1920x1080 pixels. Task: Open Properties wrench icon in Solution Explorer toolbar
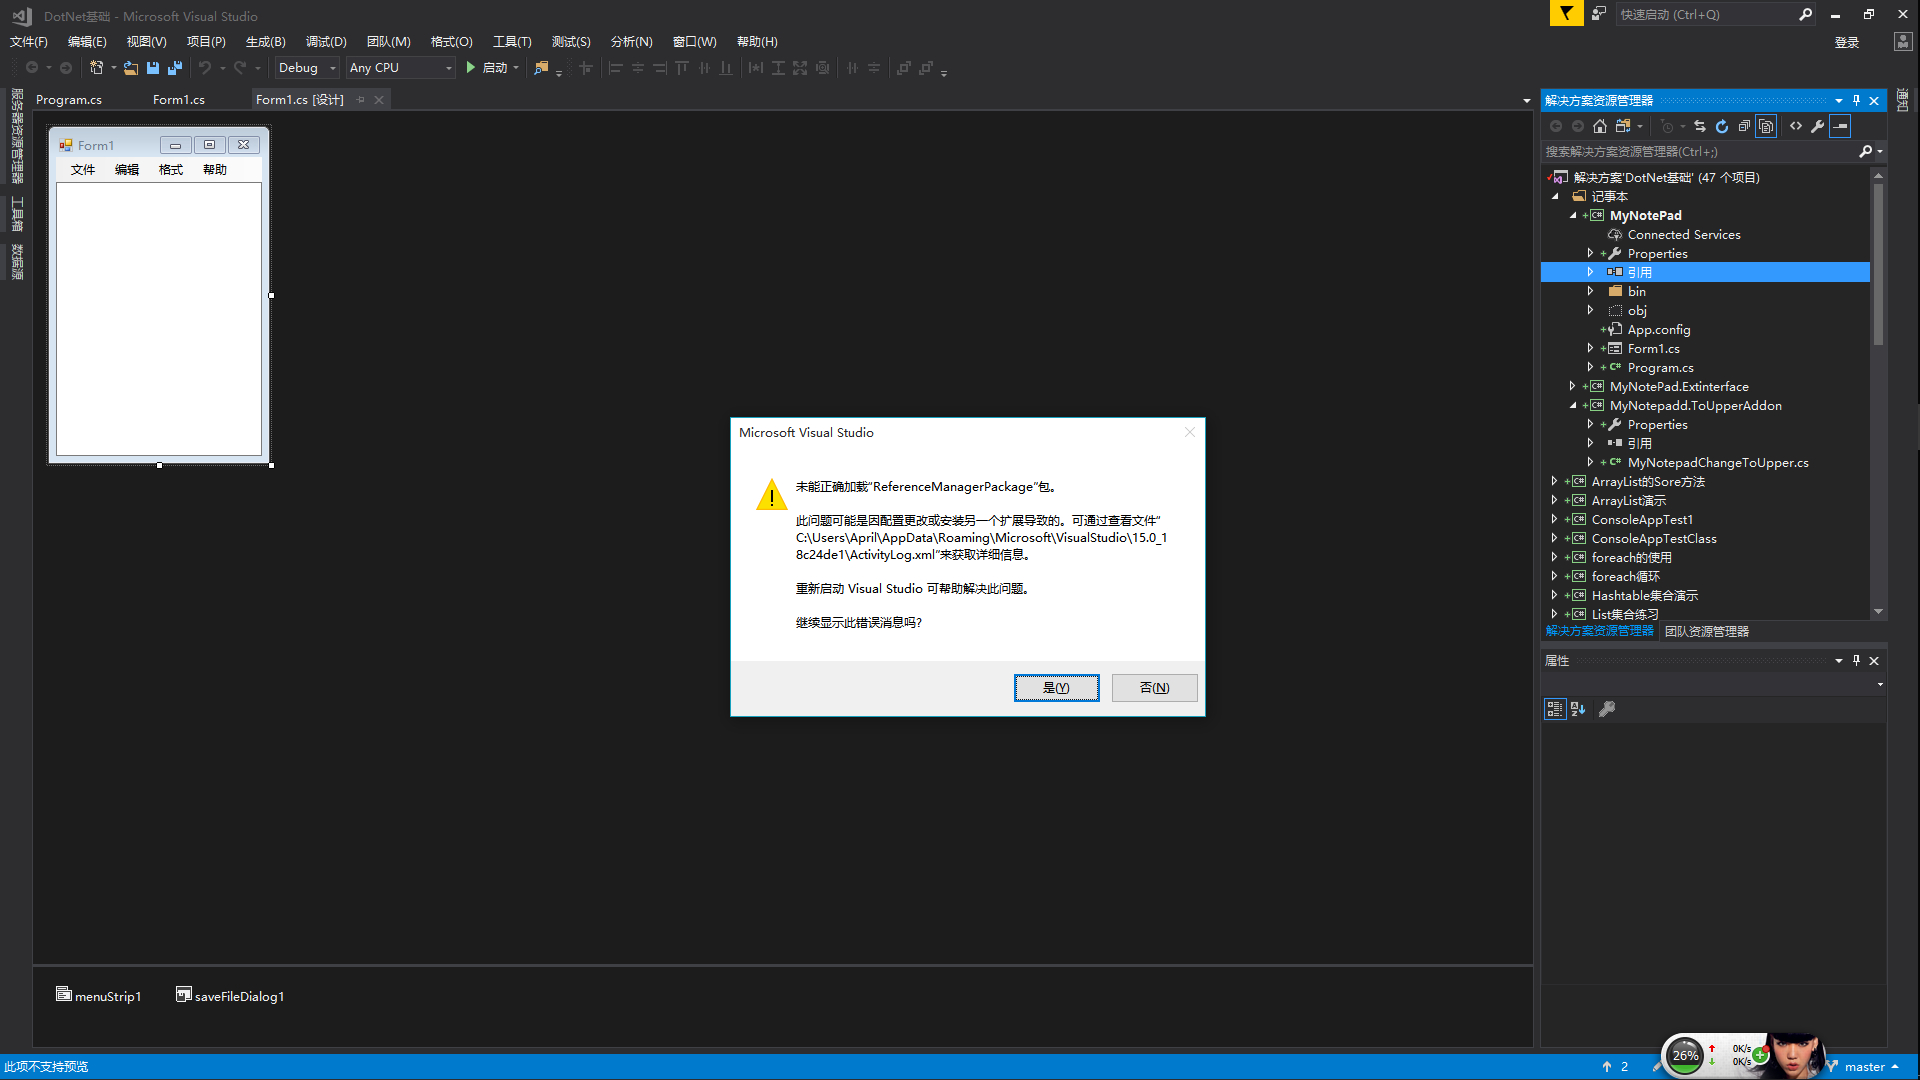click(1818, 126)
